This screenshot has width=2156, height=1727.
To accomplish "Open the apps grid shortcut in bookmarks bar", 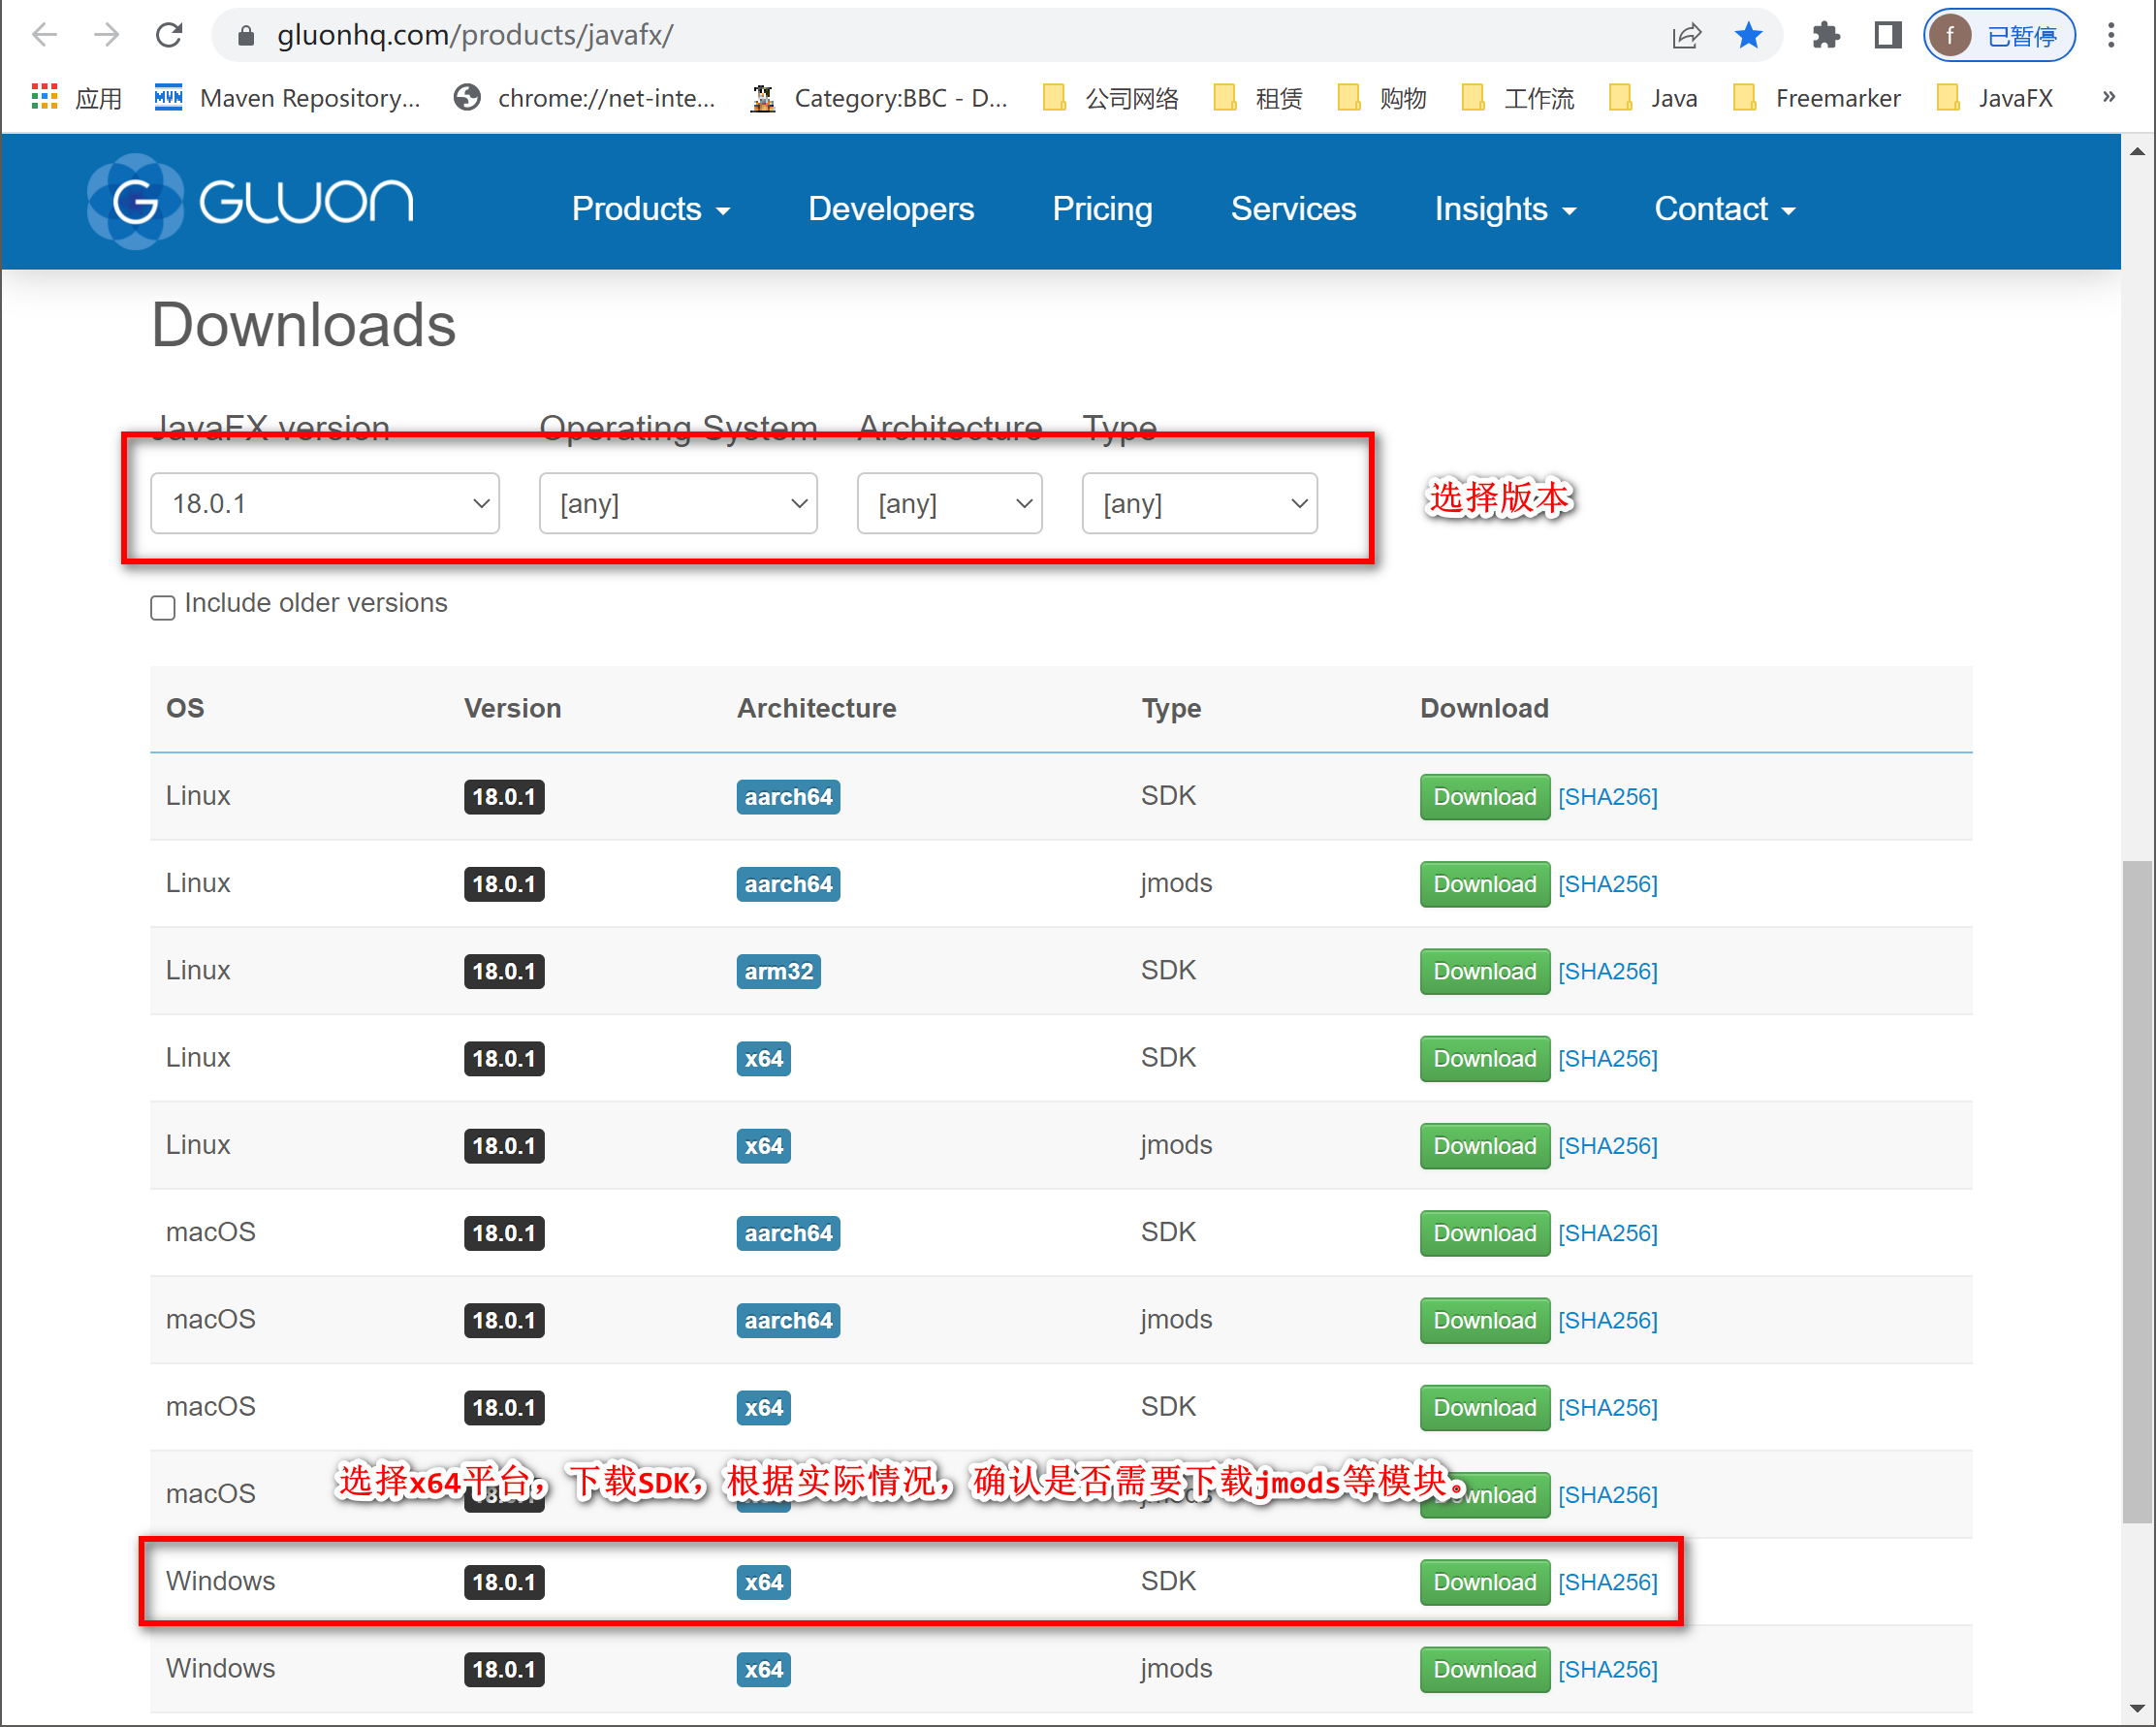I will [x=76, y=98].
